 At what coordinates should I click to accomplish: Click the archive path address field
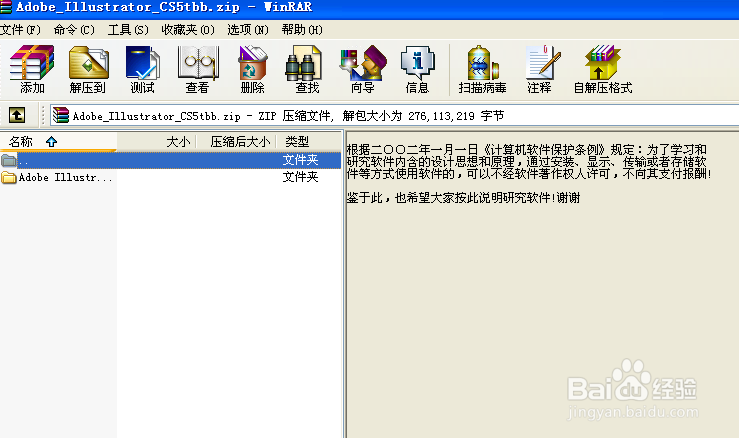pyautogui.click(x=394, y=116)
